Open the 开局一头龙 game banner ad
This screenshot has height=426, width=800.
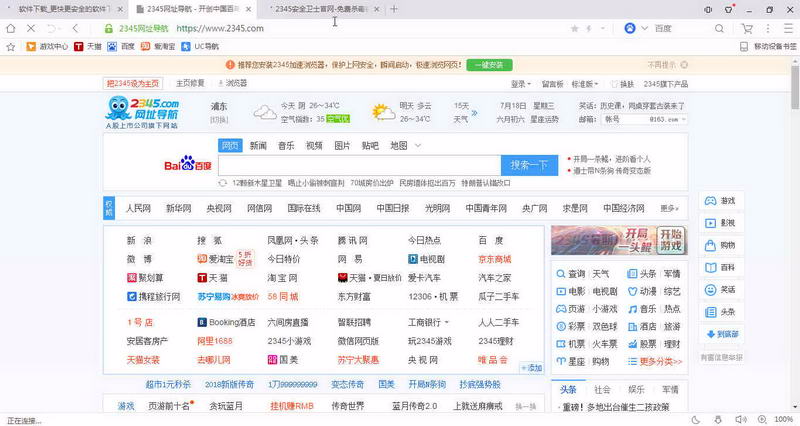point(619,240)
